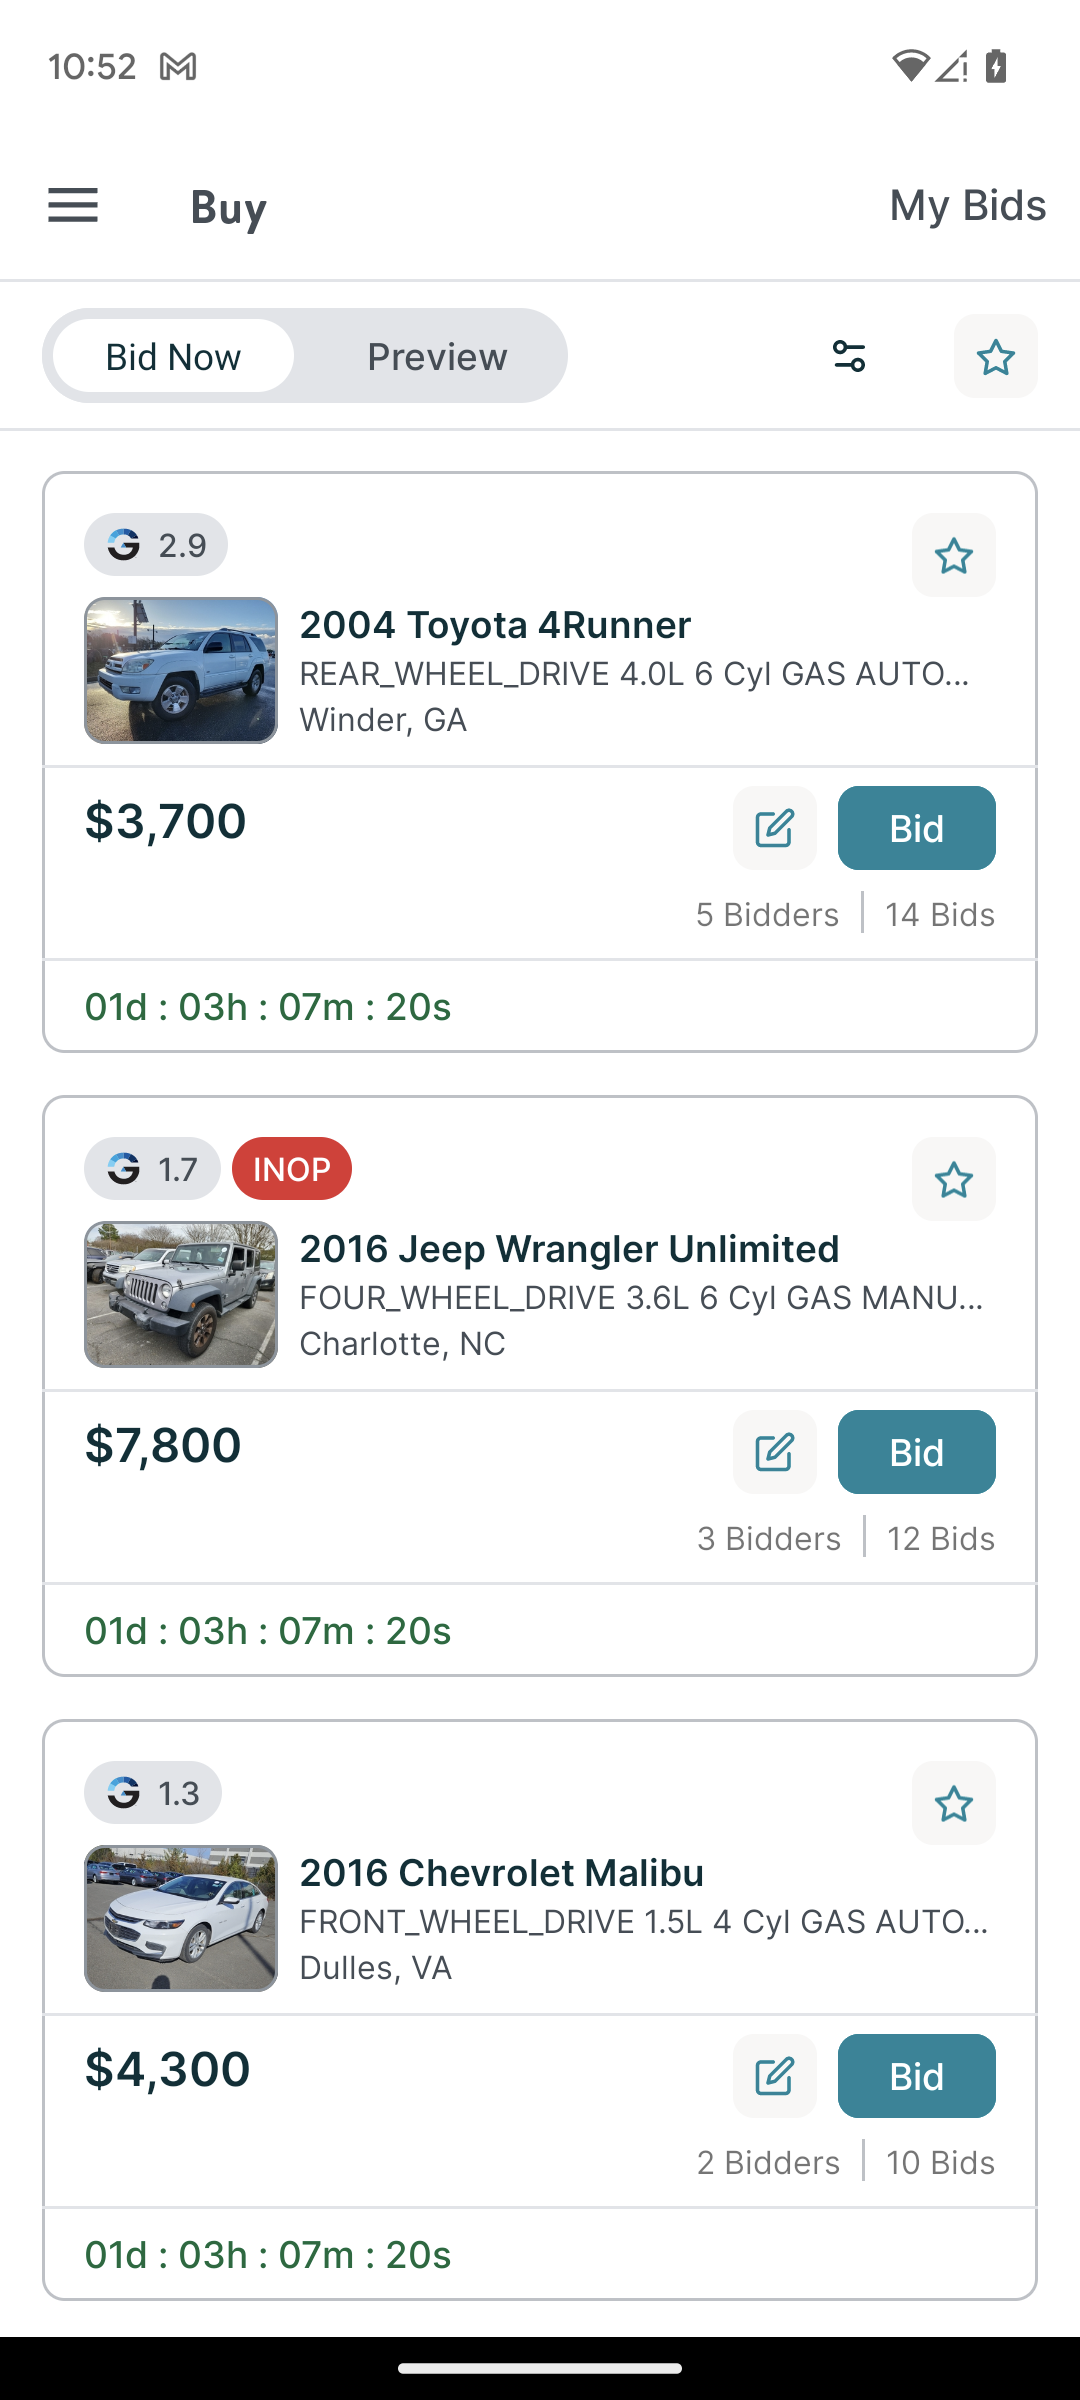The width and height of the screenshot is (1080, 2400).
Task: Show favorited vehicles with top star icon
Action: tap(995, 356)
